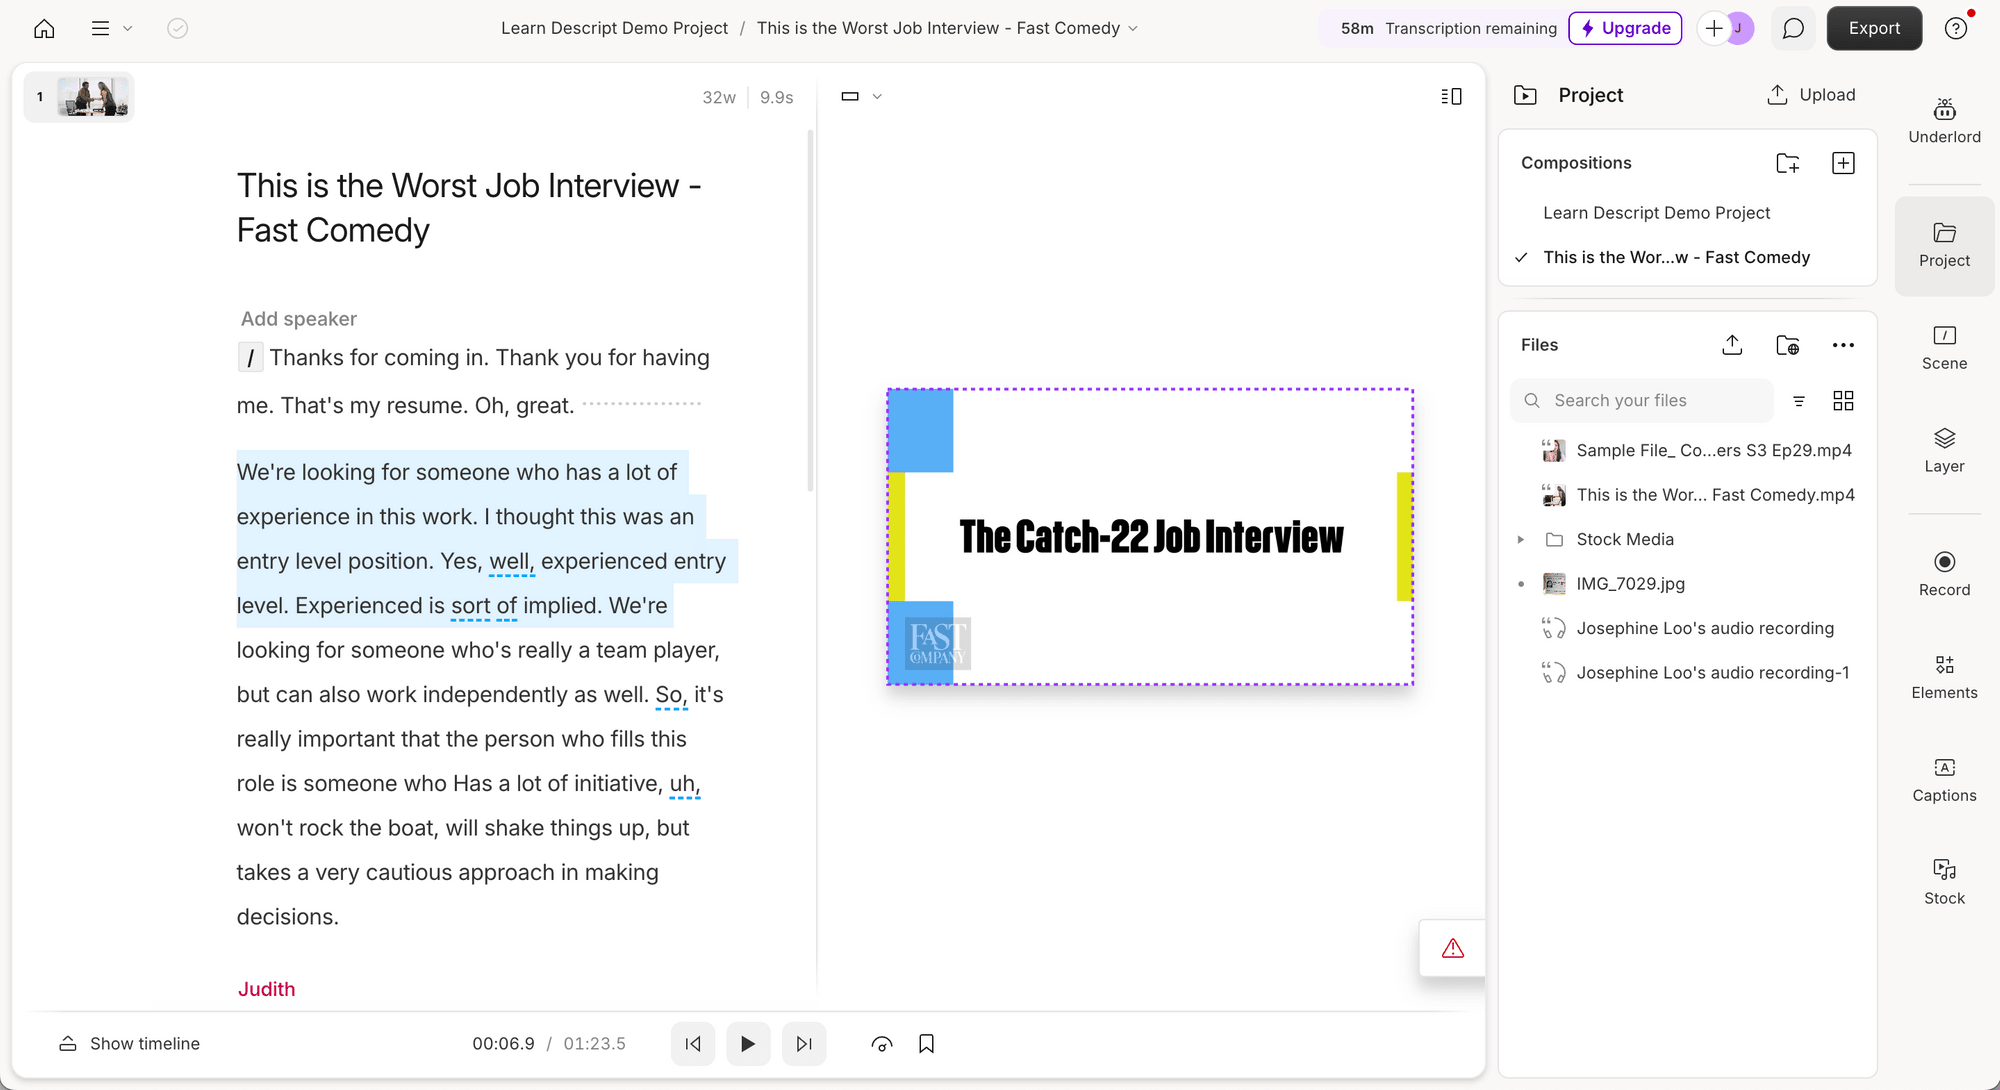Select the Export button
This screenshot has width=2000, height=1090.
pyautogui.click(x=1875, y=28)
